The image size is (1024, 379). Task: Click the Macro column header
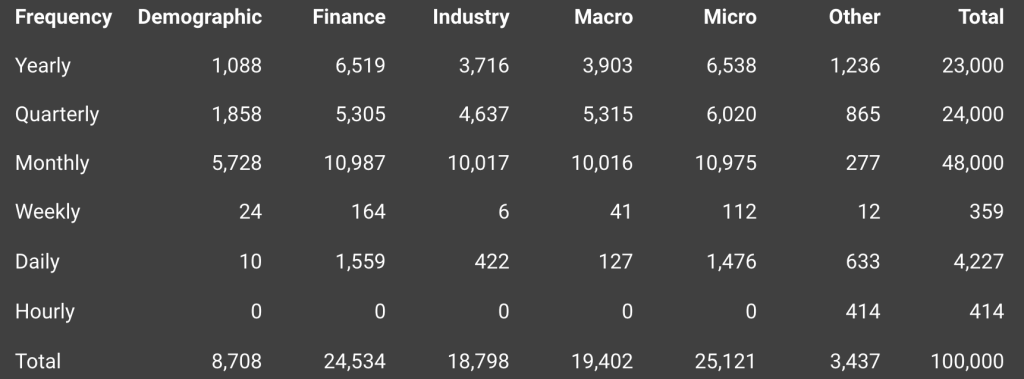coord(603,17)
